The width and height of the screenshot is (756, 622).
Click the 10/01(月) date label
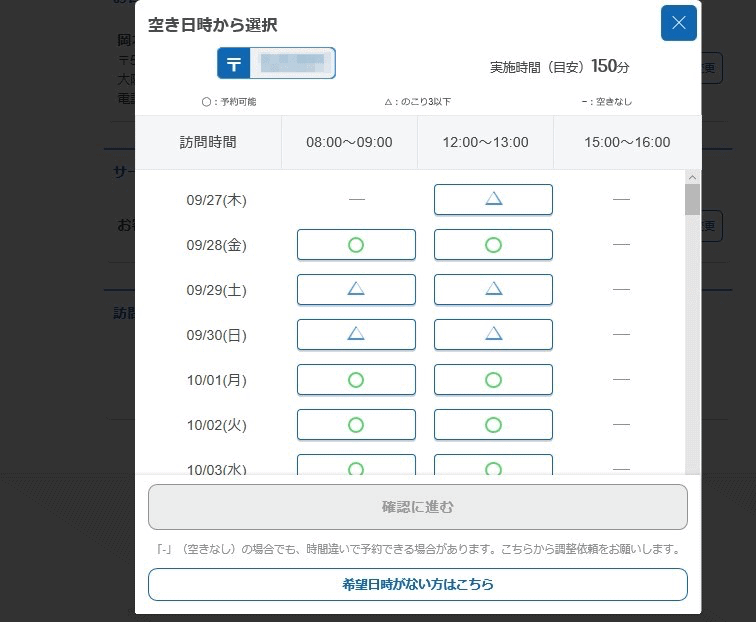tap(216, 380)
